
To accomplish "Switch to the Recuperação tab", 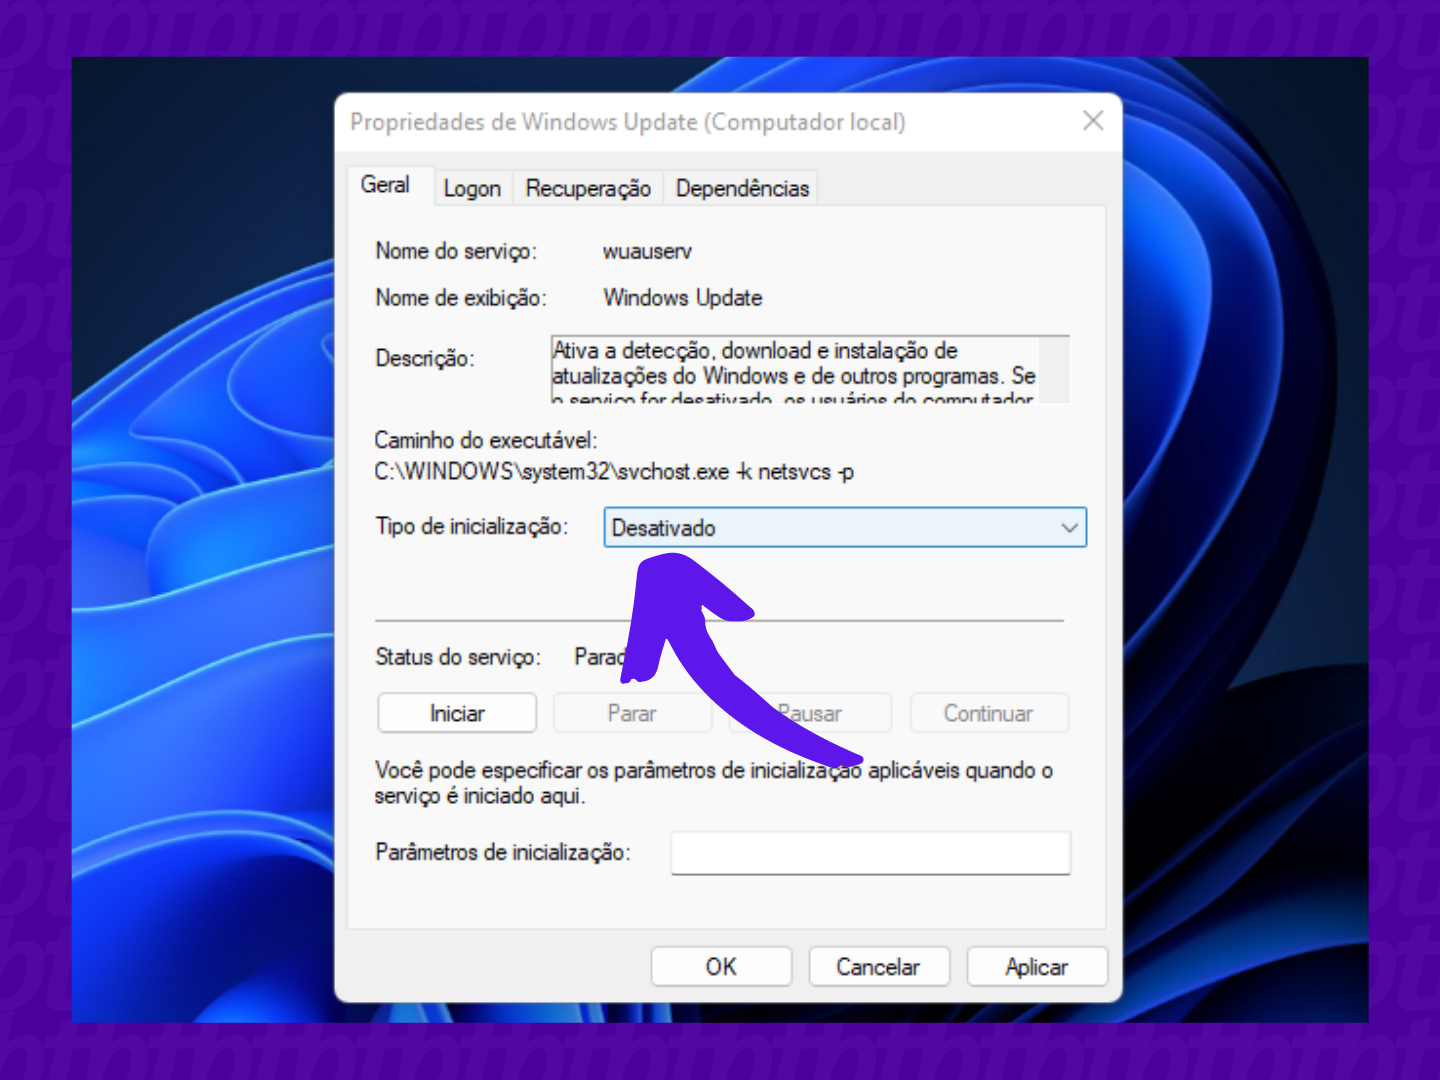I will 588,188.
